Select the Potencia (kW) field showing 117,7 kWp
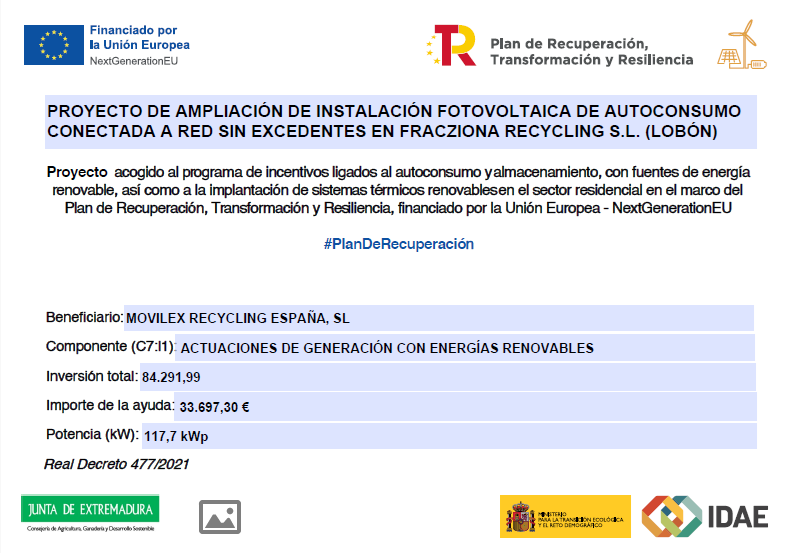This screenshot has height=553, width=794. click(447, 436)
